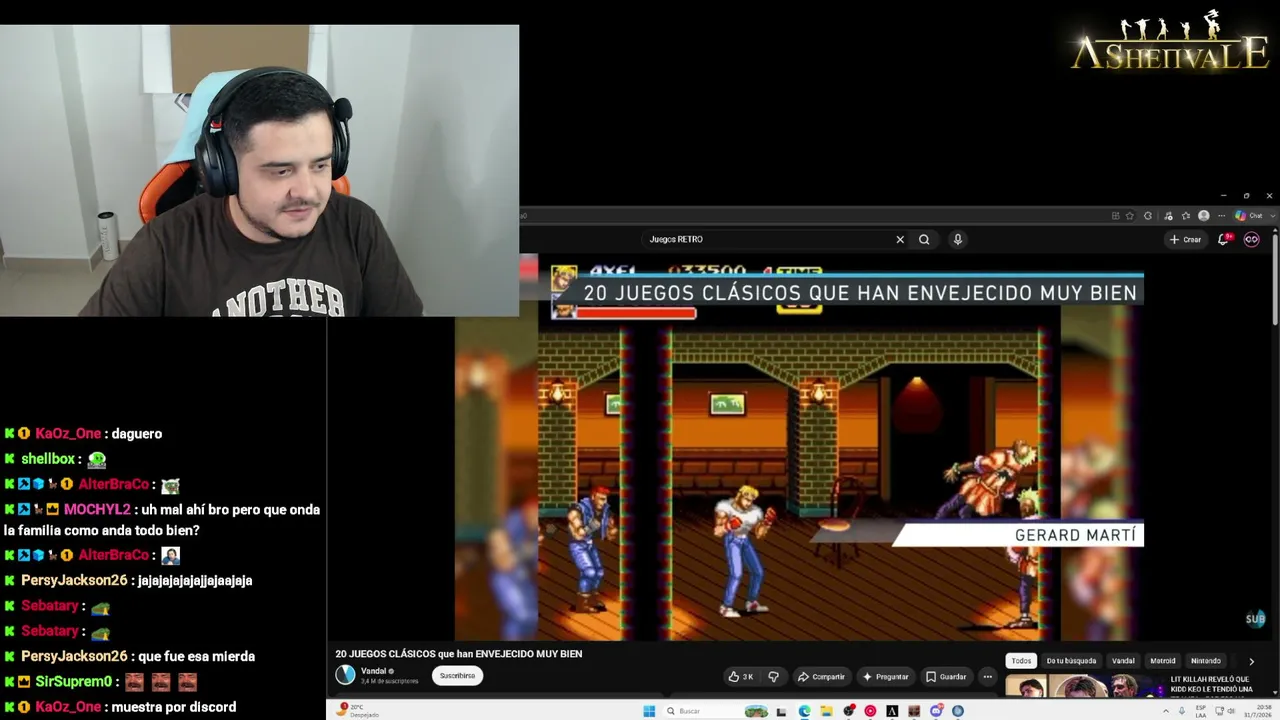Select the Todos filter chip

point(1021,661)
